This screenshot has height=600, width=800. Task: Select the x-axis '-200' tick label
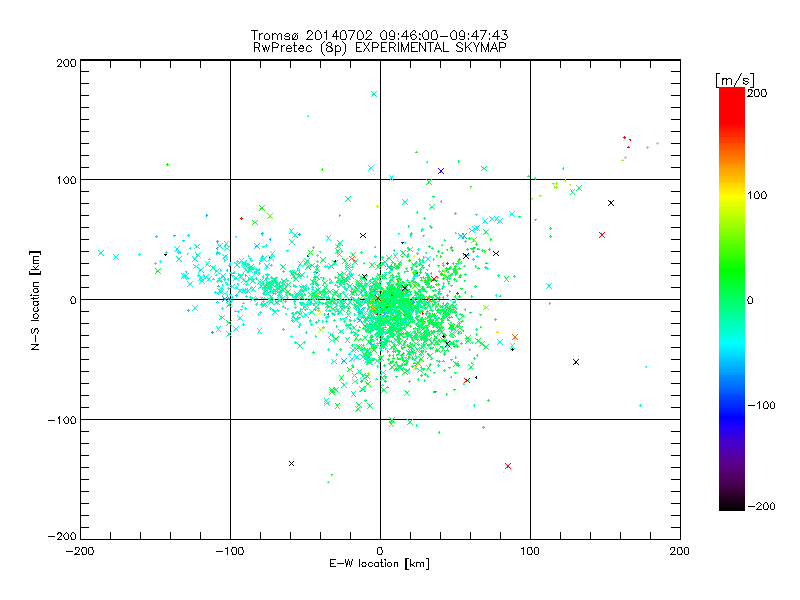(80, 552)
